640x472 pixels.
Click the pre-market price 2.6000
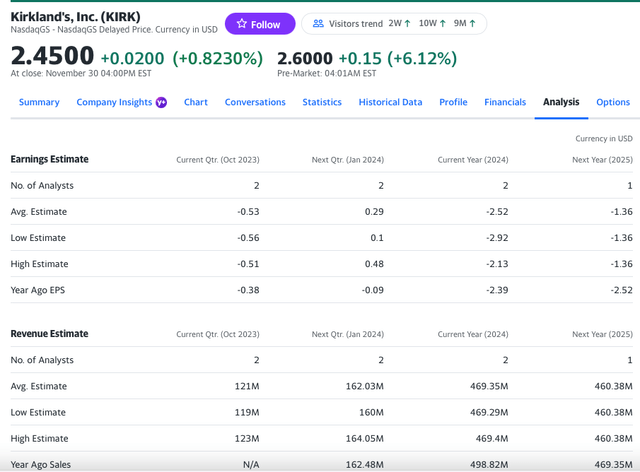(305, 58)
